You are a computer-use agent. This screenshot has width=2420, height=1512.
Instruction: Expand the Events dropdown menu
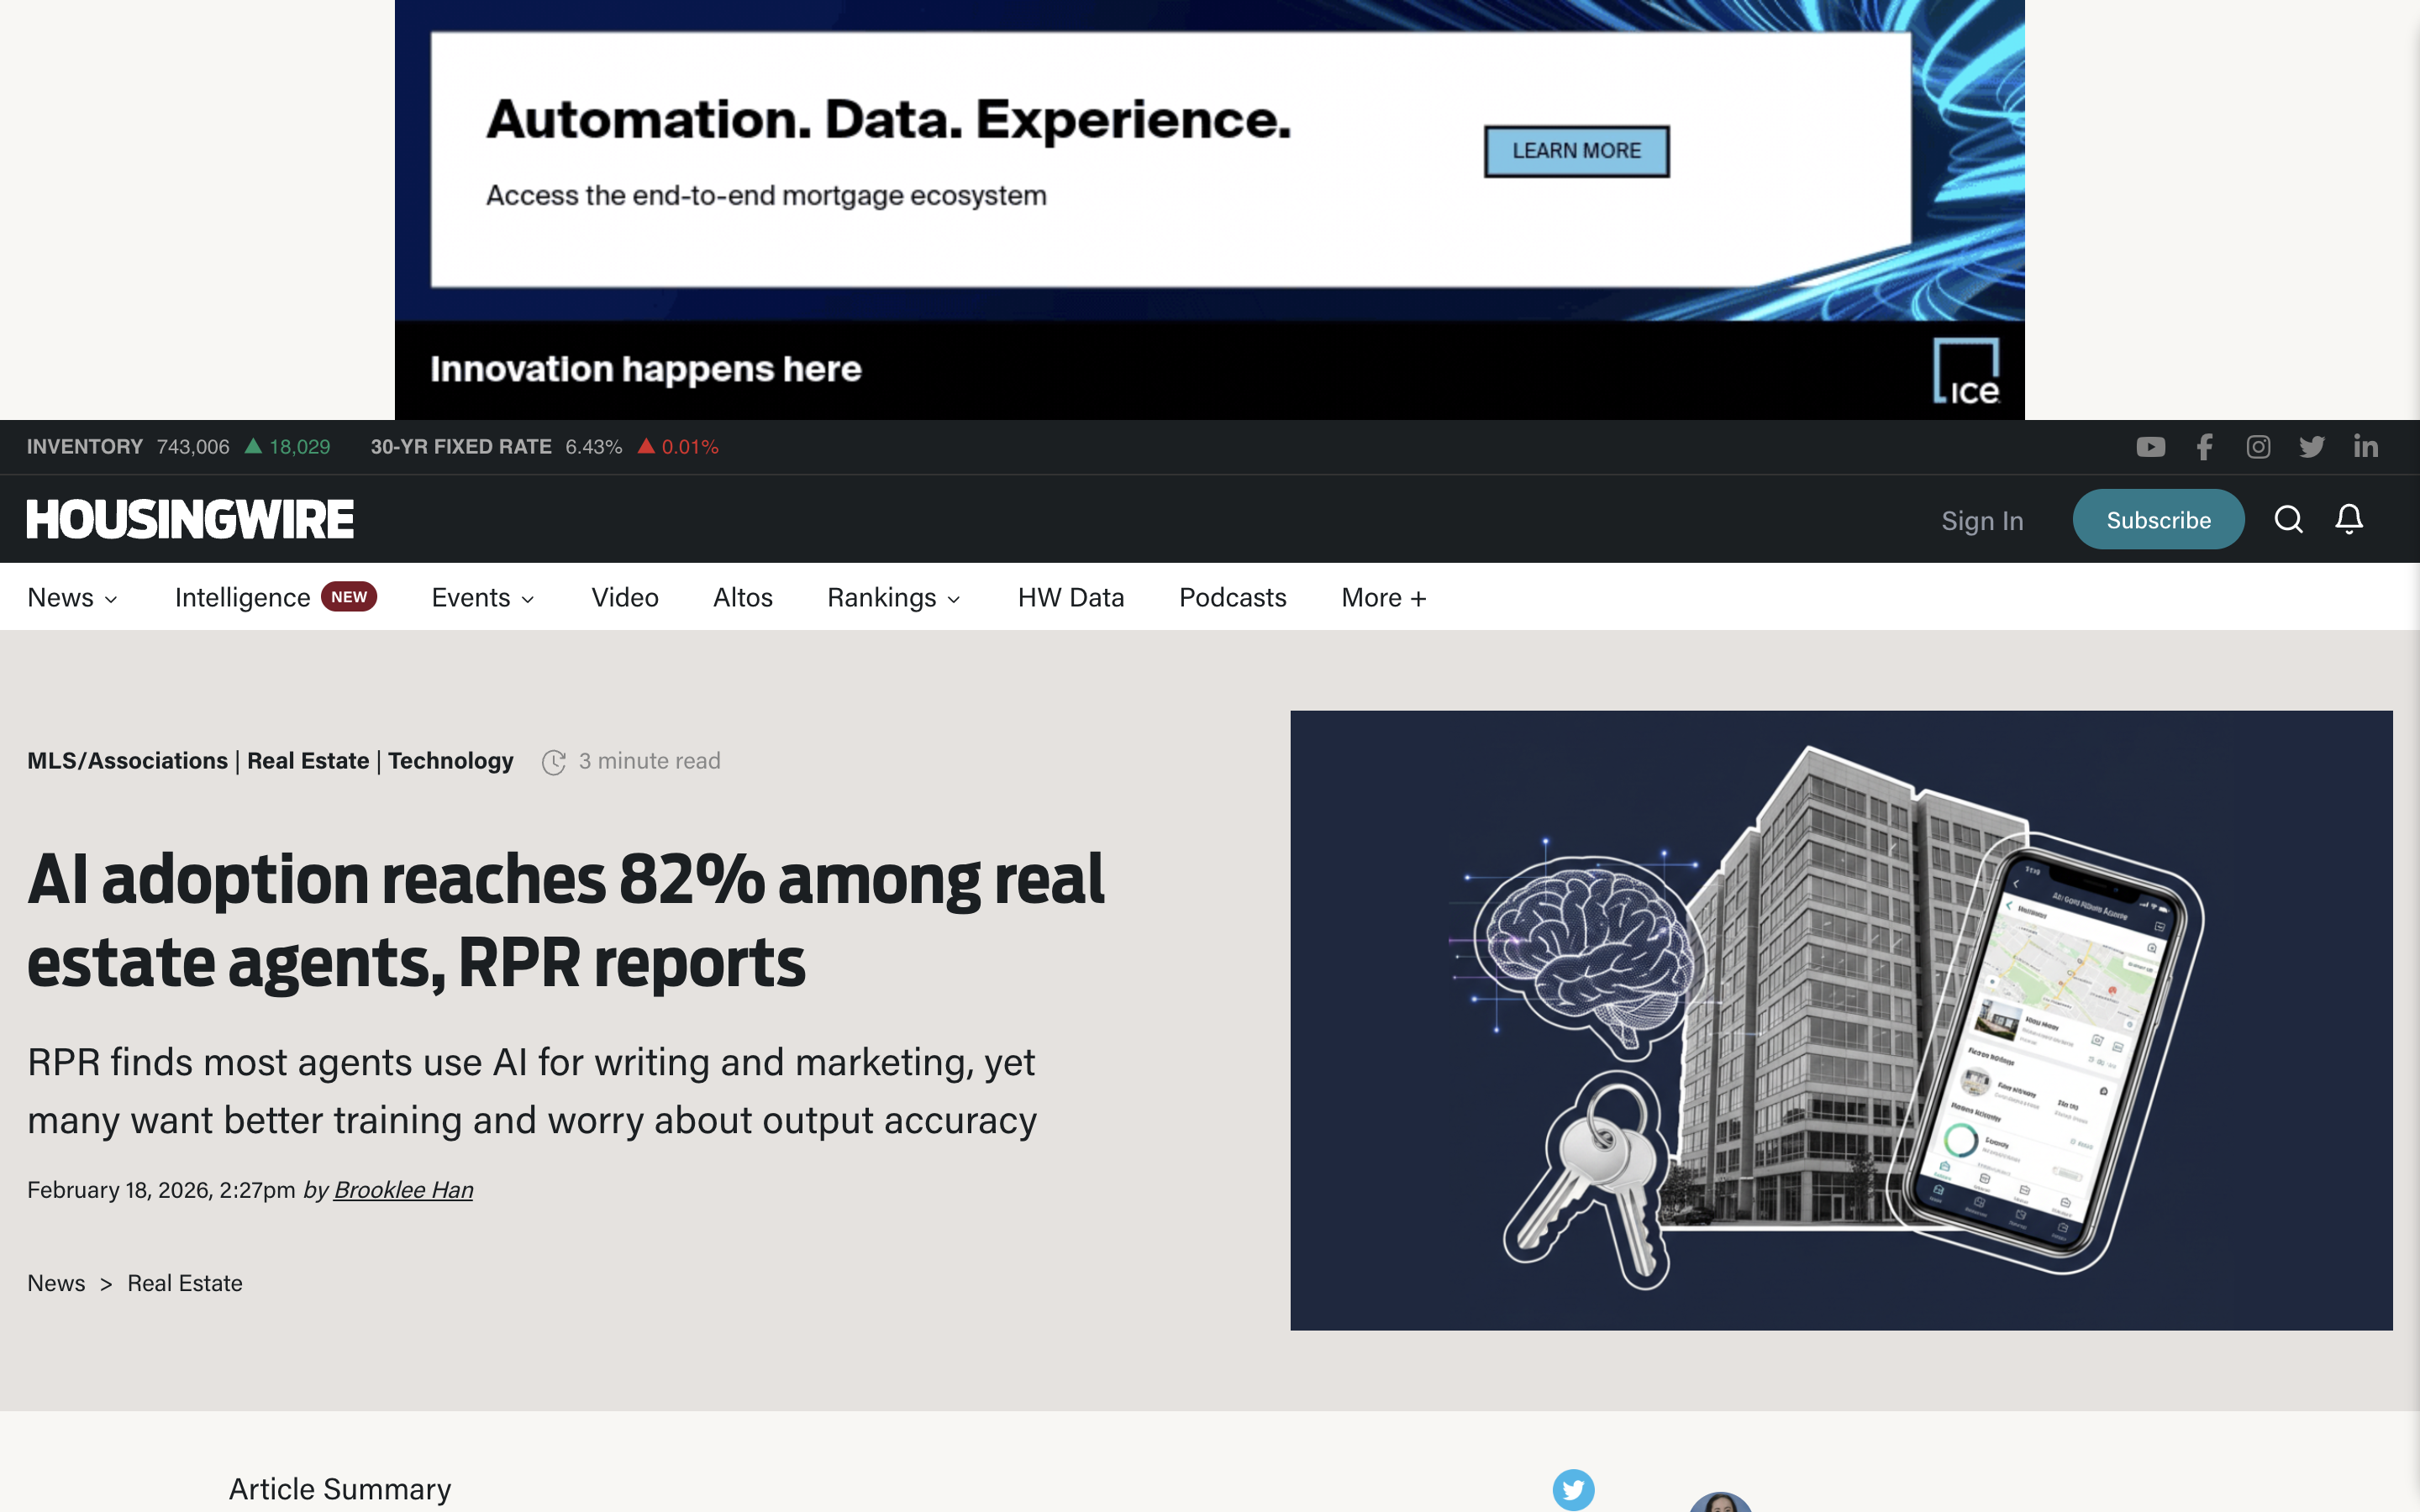tap(483, 598)
